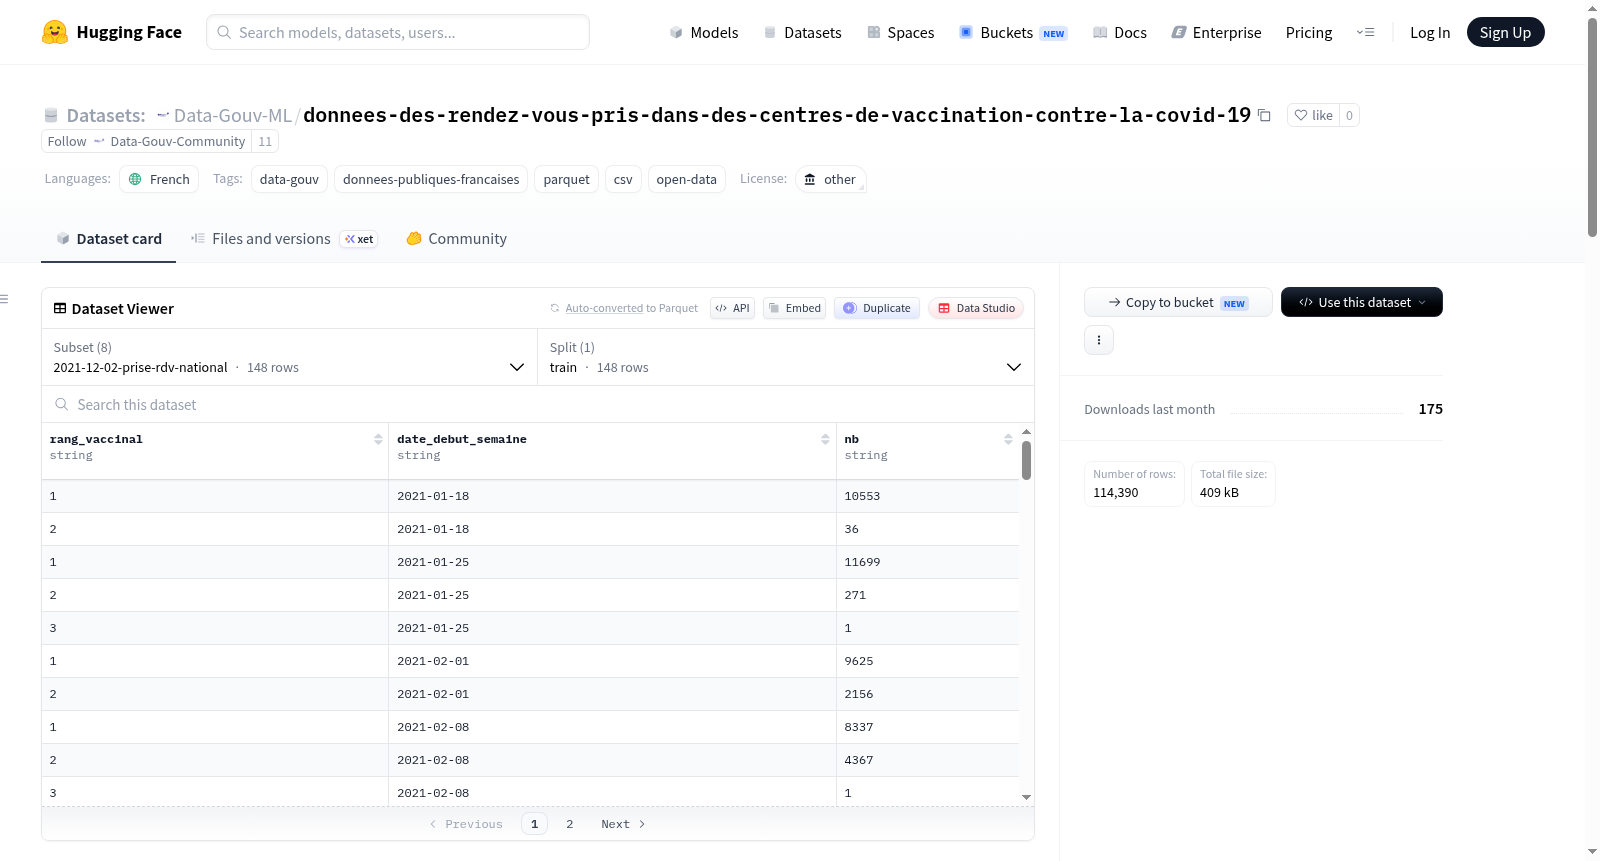
Task: Open the Use this dataset dropdown
Action: click(1362, 302)
